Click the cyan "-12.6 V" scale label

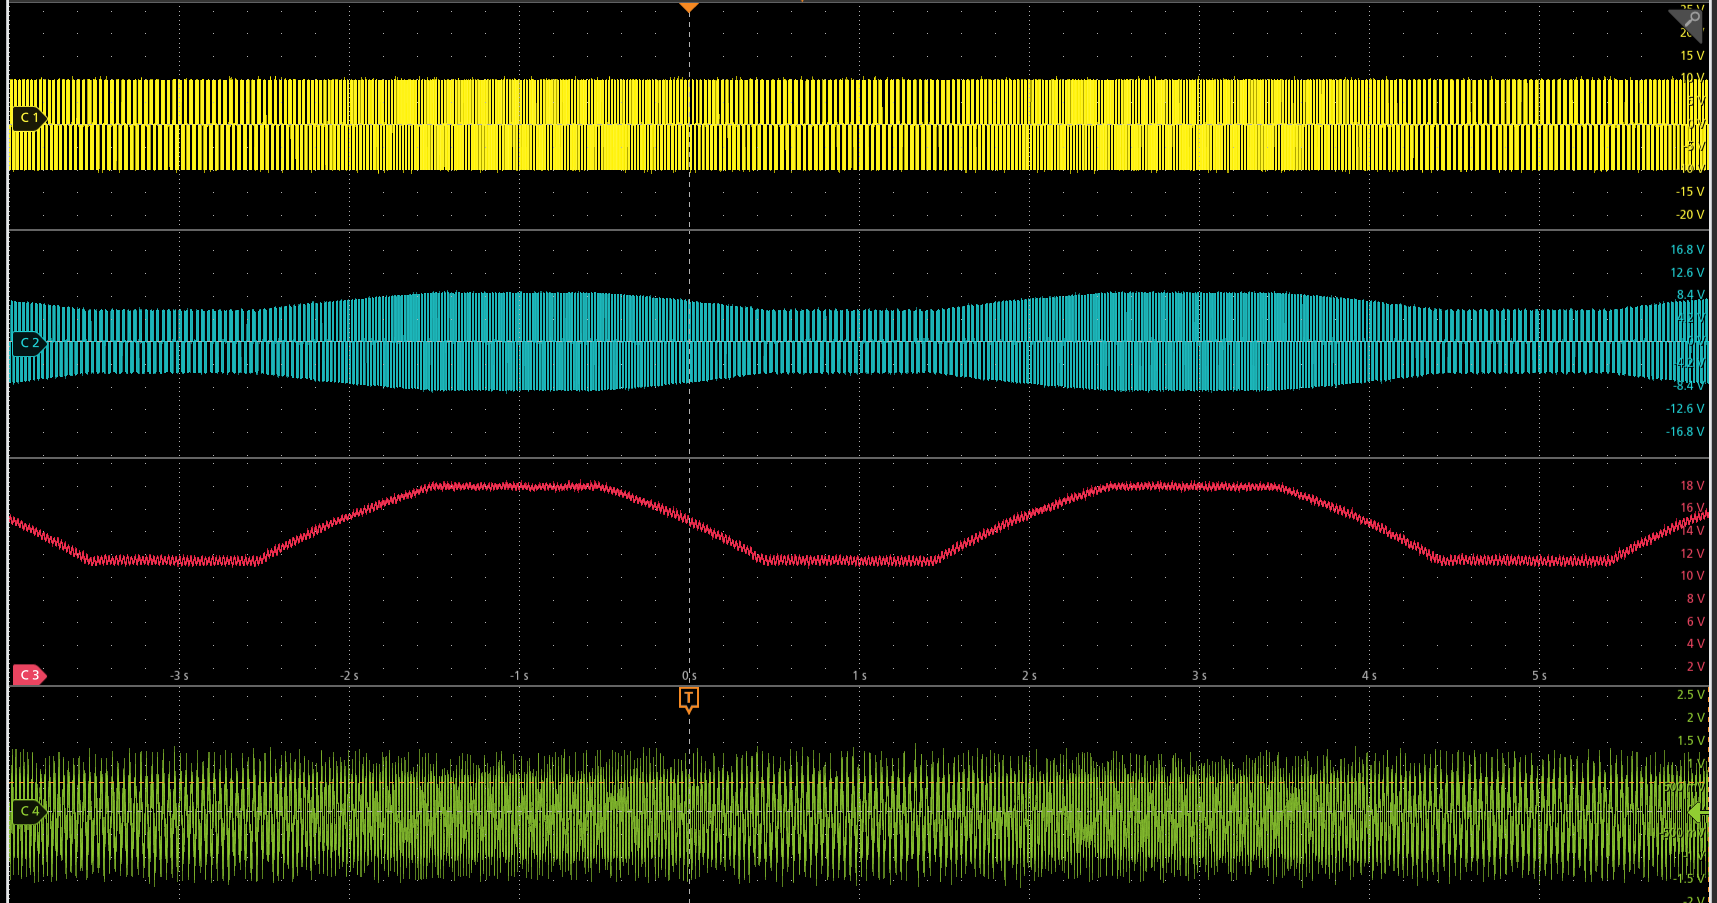1685,409
